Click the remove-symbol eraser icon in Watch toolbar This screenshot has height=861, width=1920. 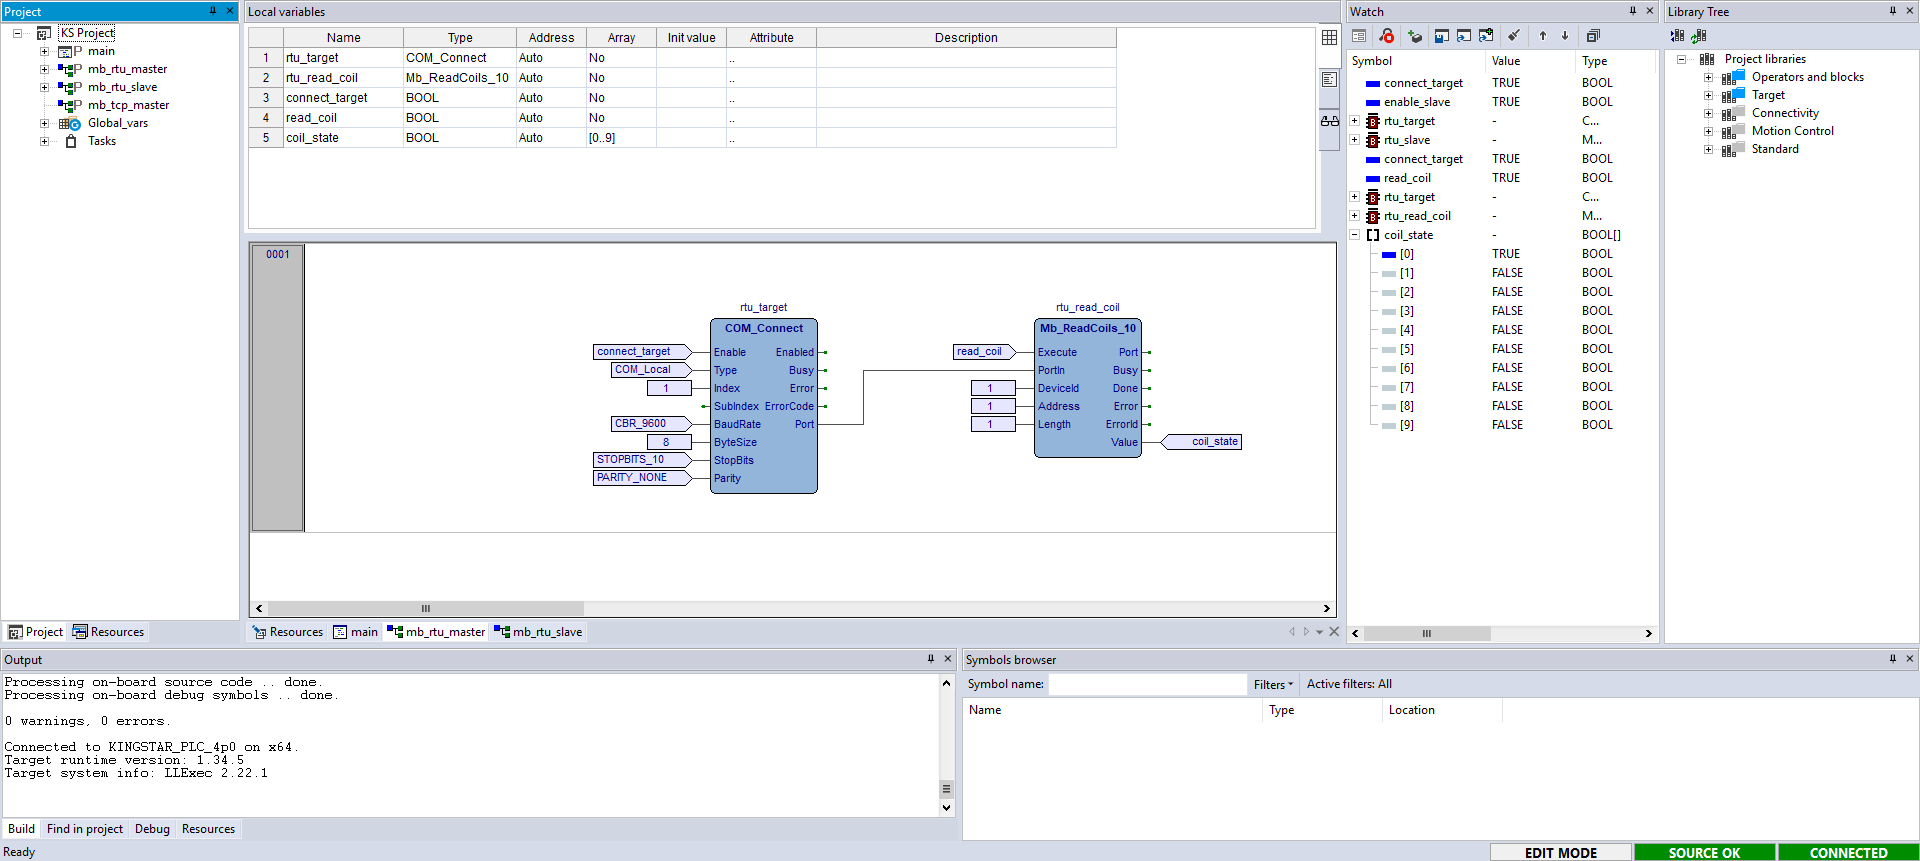click(1414, 36)
